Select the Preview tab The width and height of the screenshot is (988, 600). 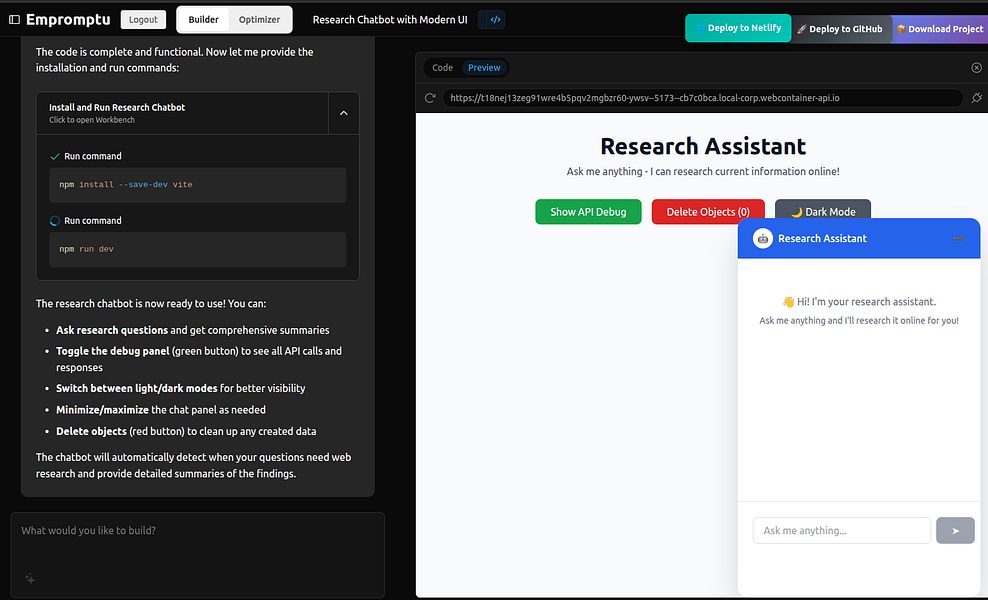[484, 67]
